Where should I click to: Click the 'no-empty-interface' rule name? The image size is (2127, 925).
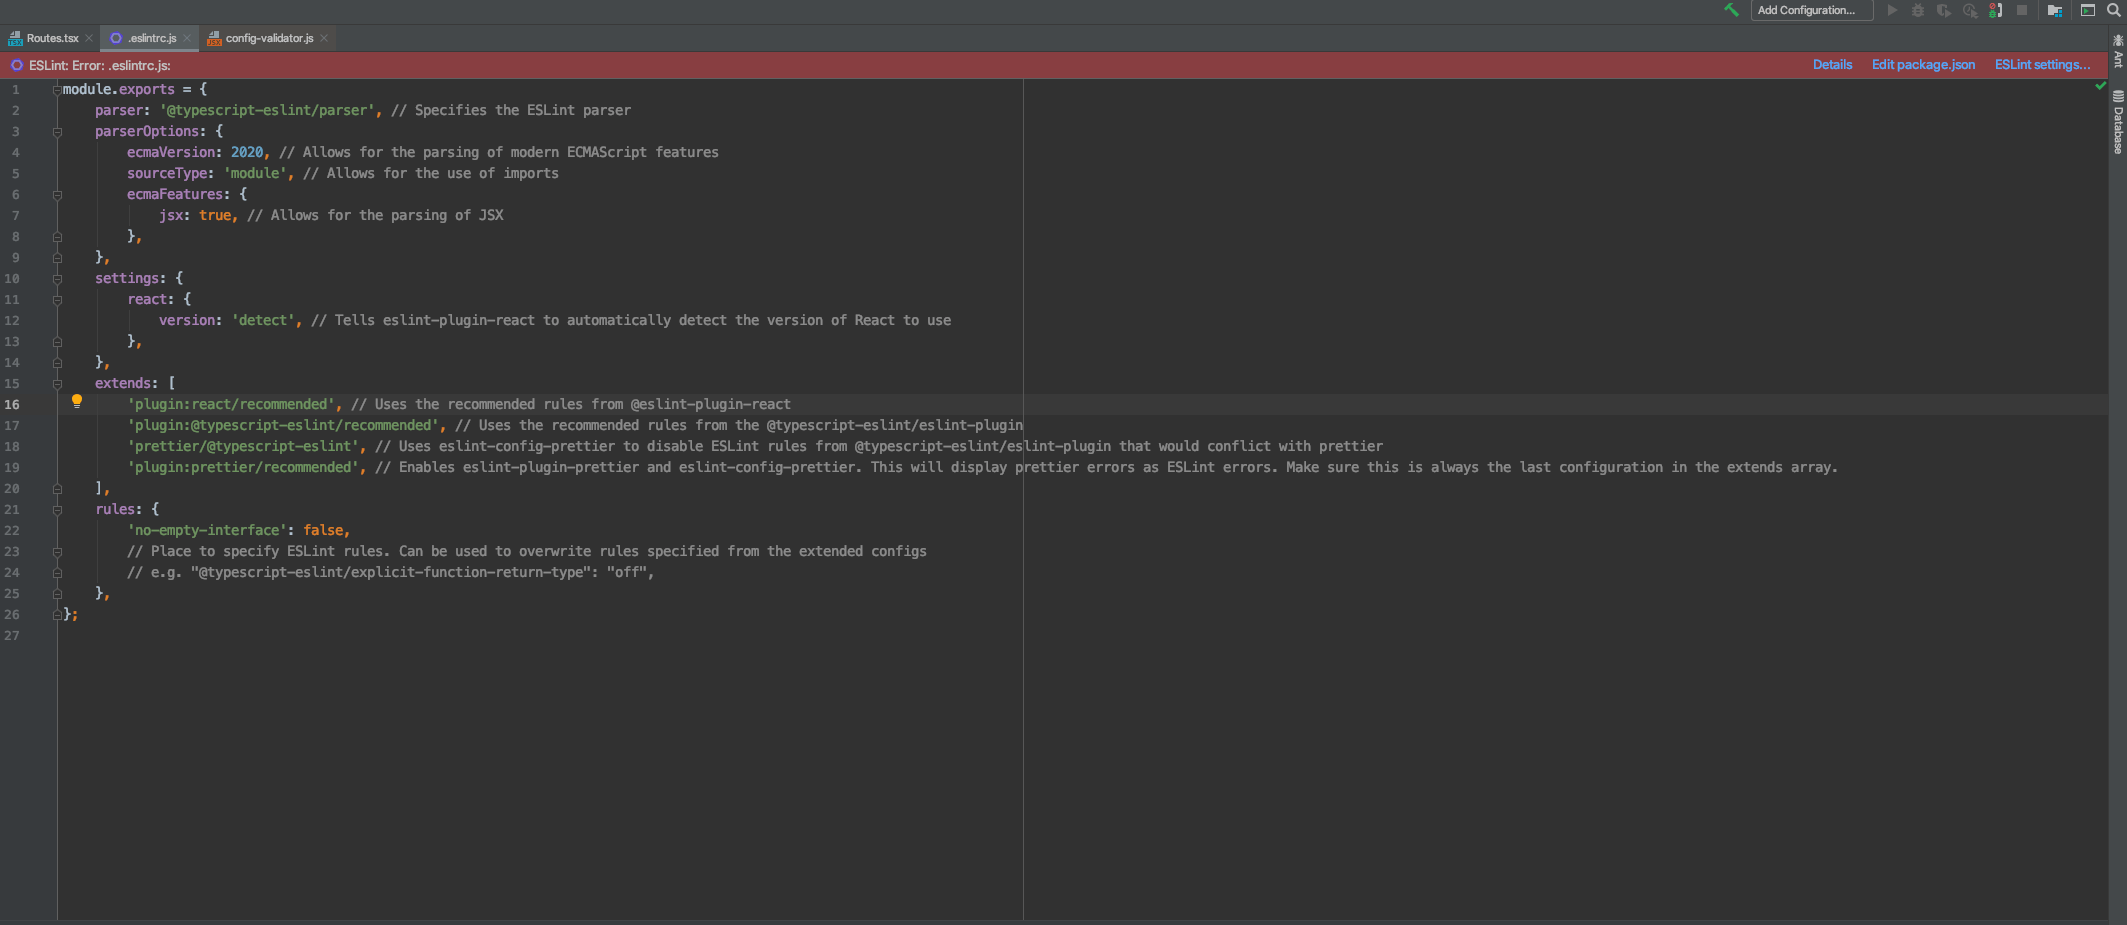point(207,531)
